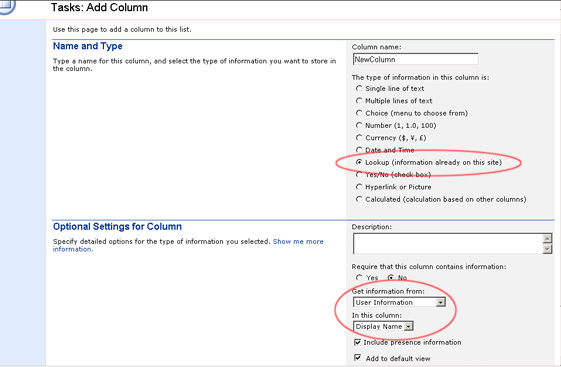
Task: Pick the Date and Time radio button
Action: pos(359,150)
